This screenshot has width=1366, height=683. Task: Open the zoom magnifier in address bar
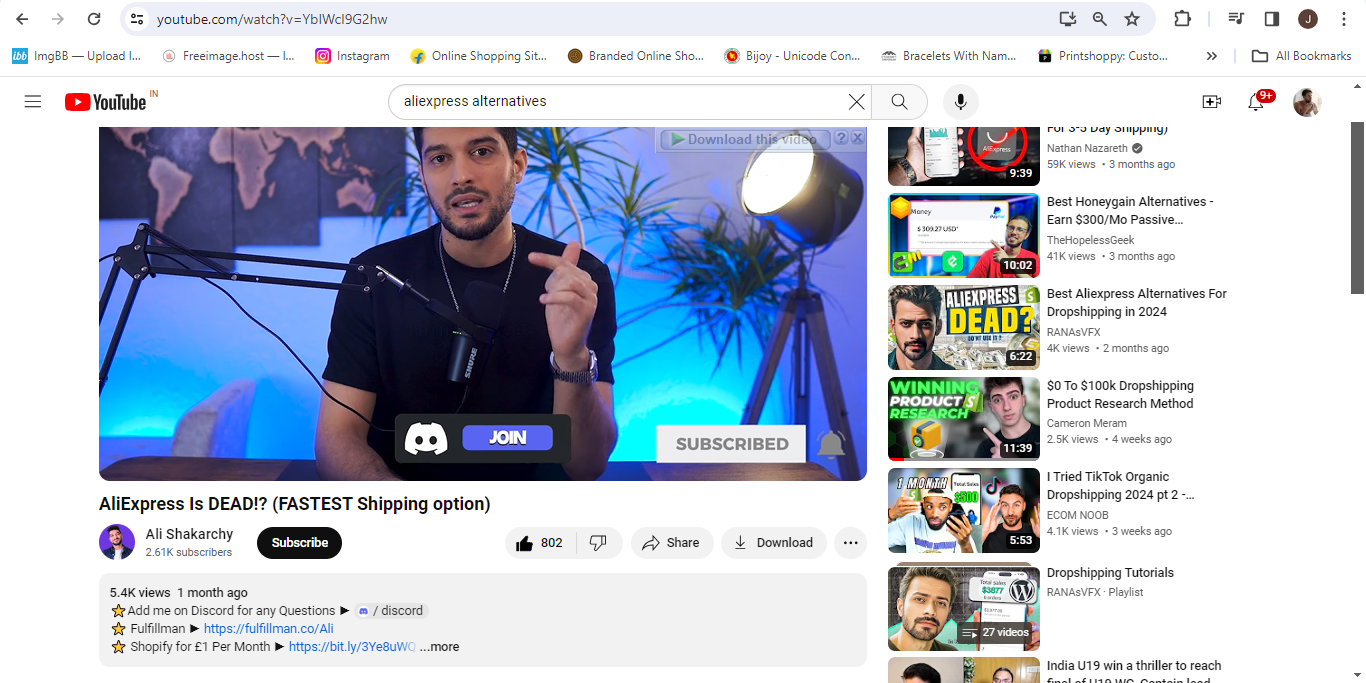click(x=1100, y=19)
